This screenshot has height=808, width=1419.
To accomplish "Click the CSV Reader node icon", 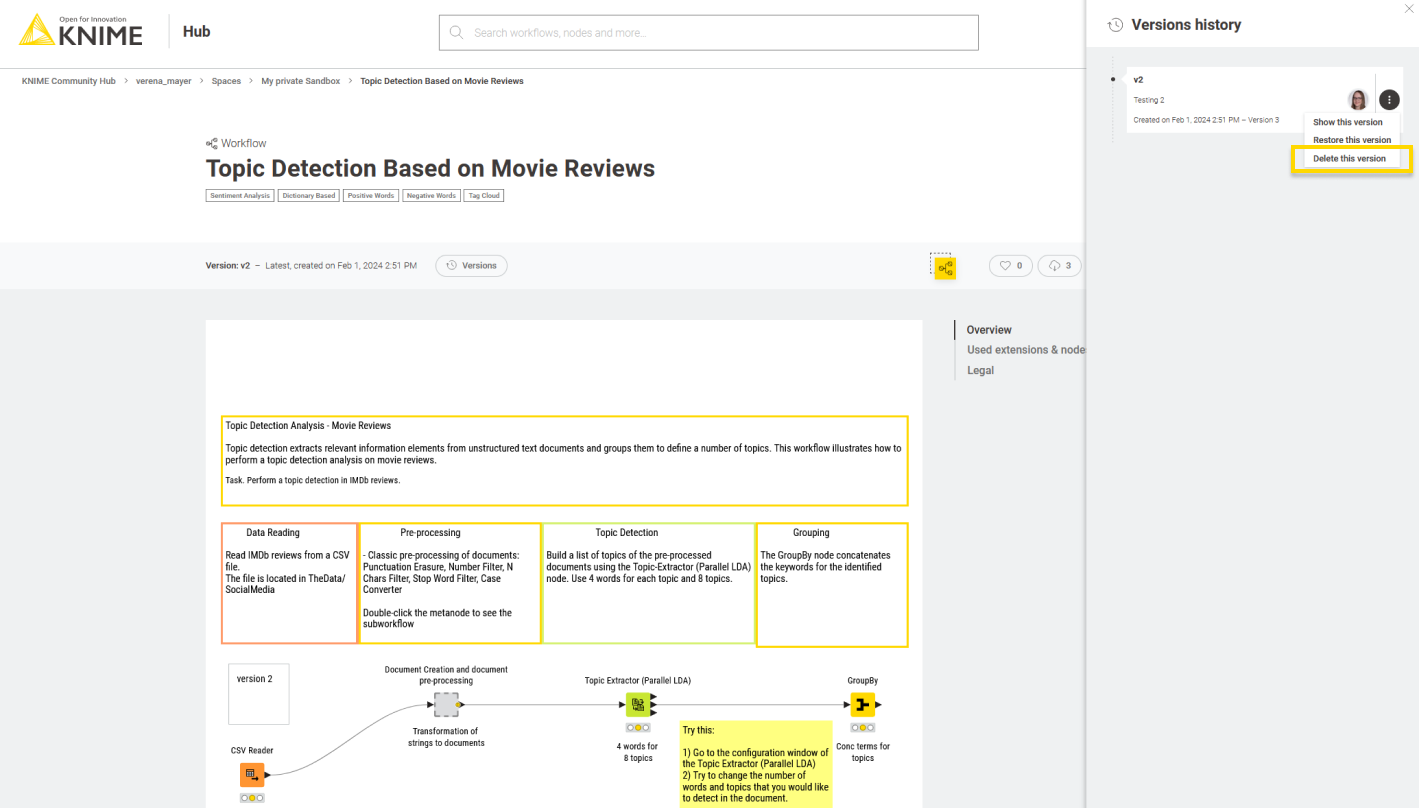I will 252,775.
